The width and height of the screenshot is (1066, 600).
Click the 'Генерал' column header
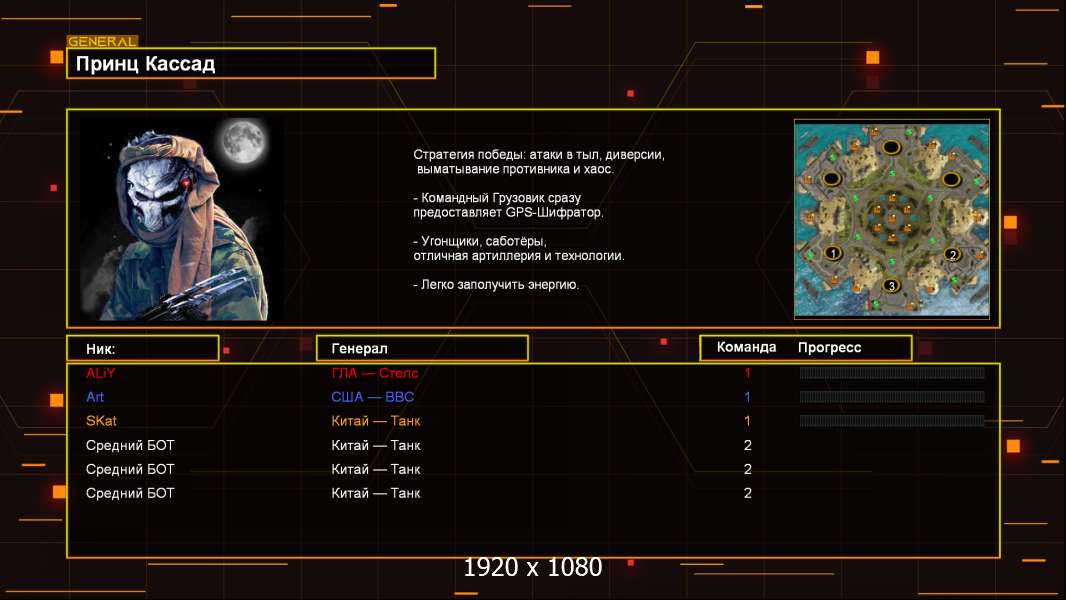pyautogui.click(x=422, y=348)
